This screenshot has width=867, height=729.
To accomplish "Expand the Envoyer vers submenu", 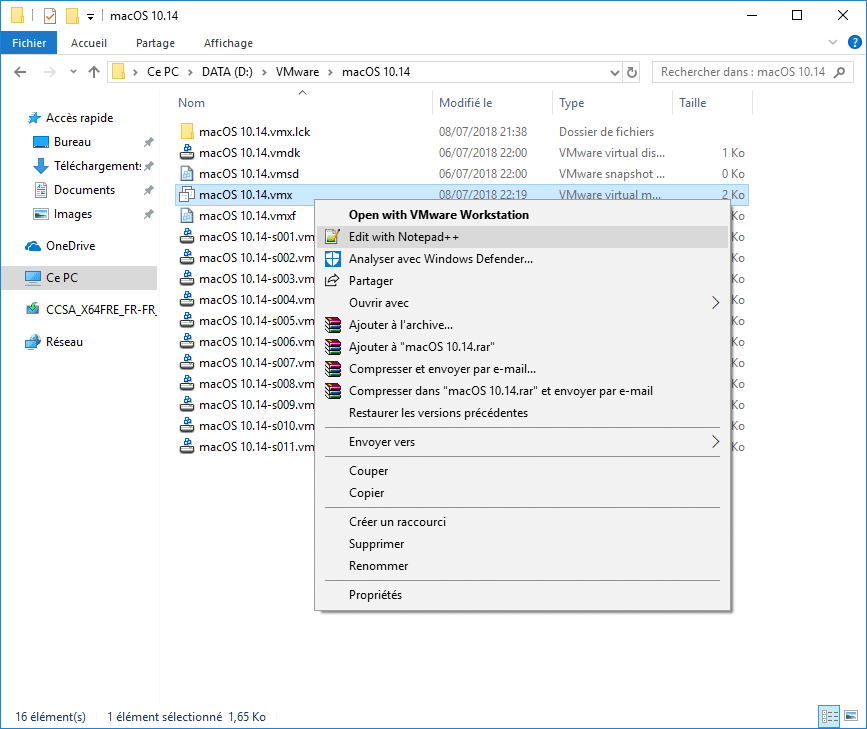I will pyautogui.click(x=523, y=442).
